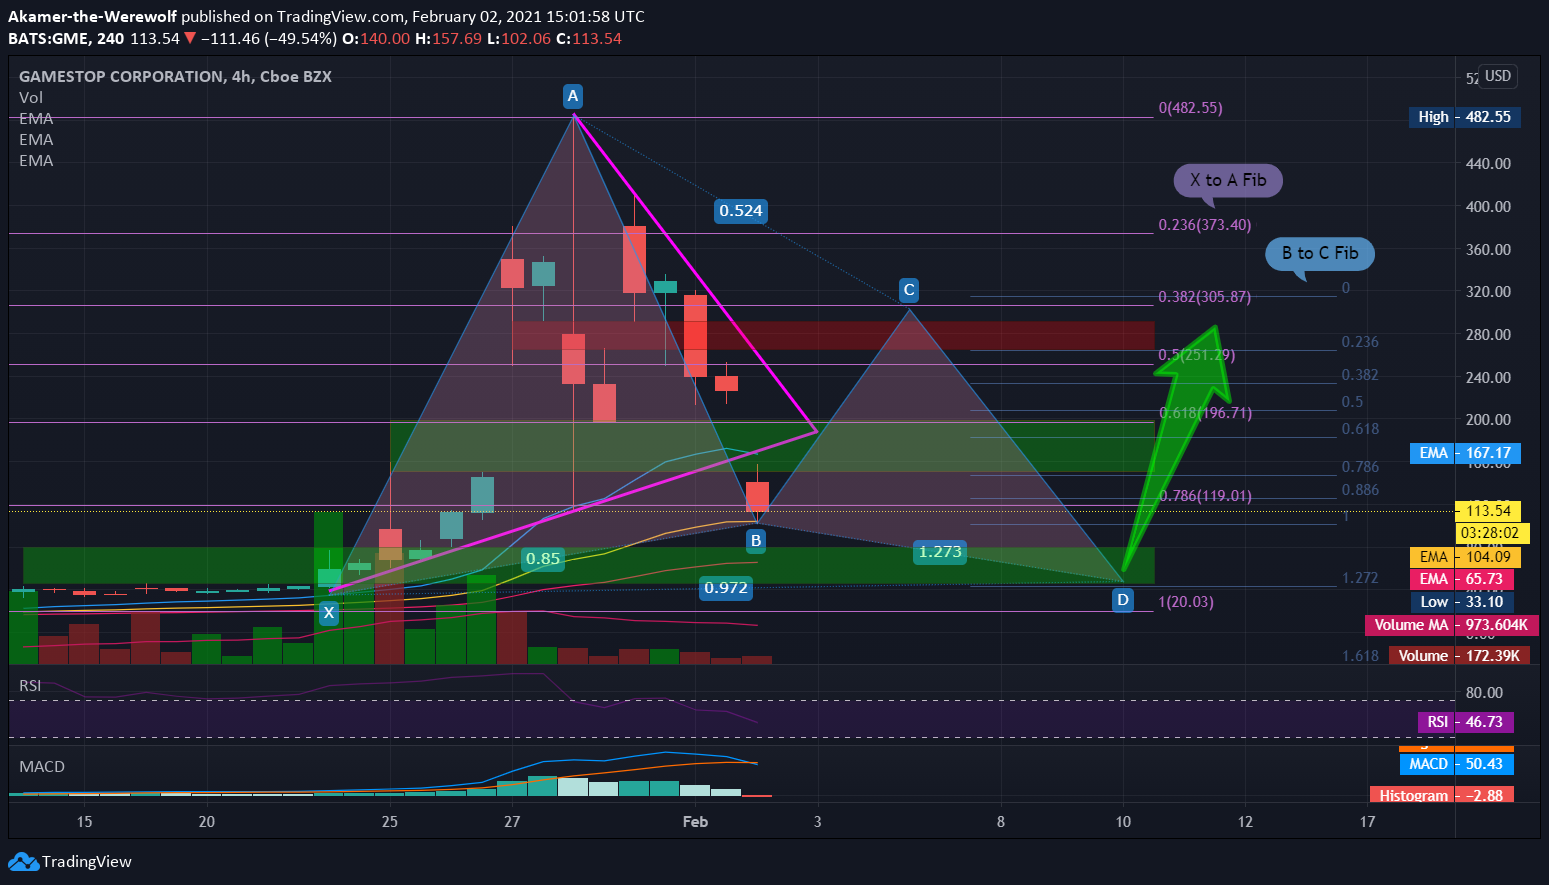Screen dimensions: 1549x885
Task: Select harmonic pattern point A marker
Action: (x=572, y=96)
